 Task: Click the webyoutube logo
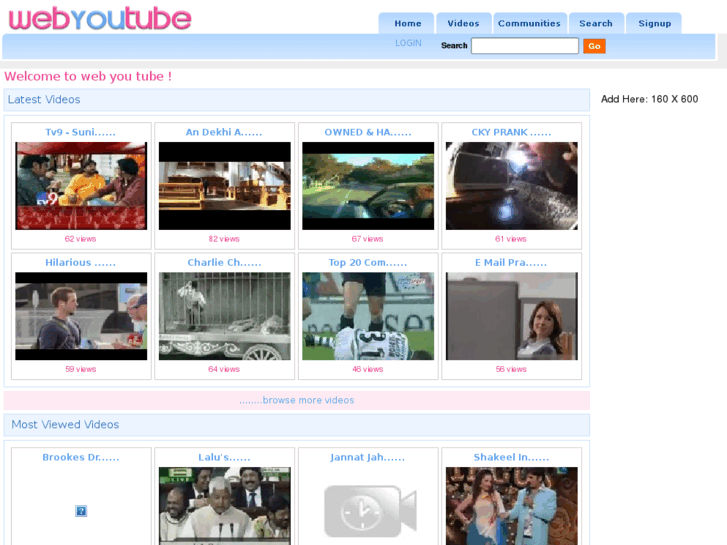pyautogui.click(x=100, y=19)
